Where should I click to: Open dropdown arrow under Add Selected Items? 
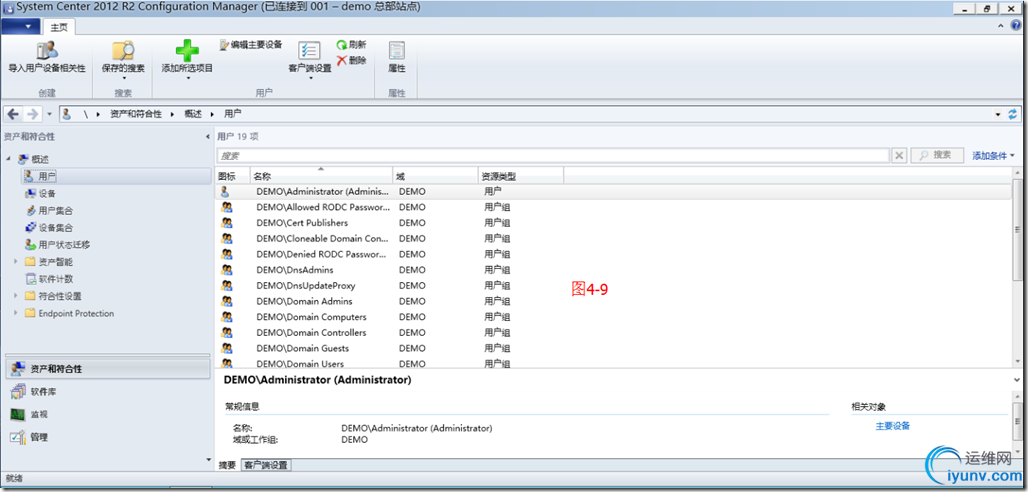(x=188, y=78)
